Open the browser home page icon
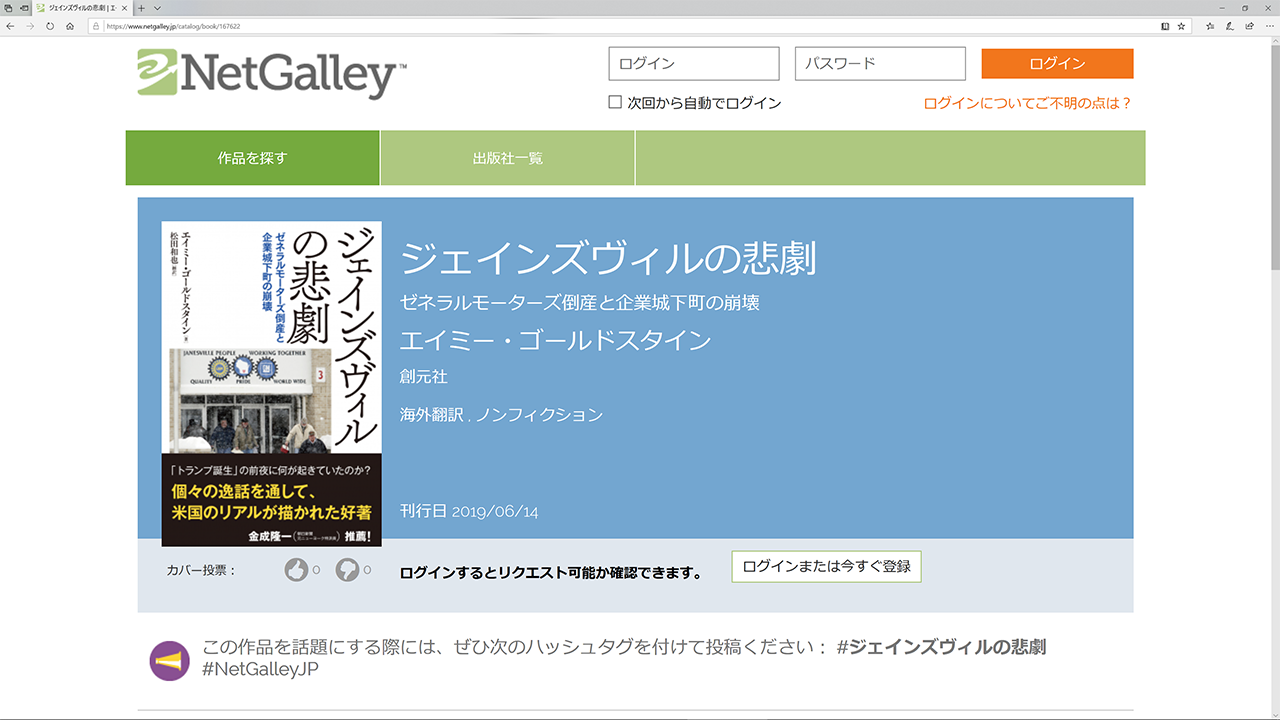 70,26
